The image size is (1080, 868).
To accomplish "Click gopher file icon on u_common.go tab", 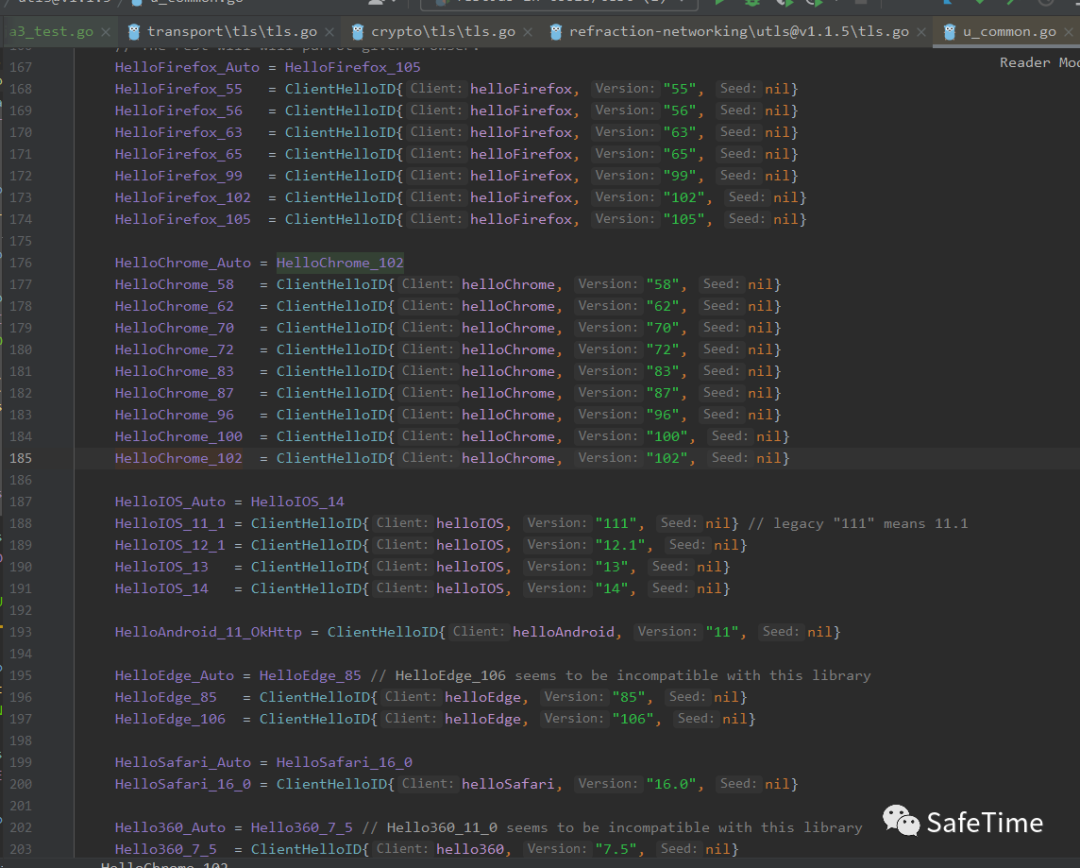I will [x=949, y=31].
